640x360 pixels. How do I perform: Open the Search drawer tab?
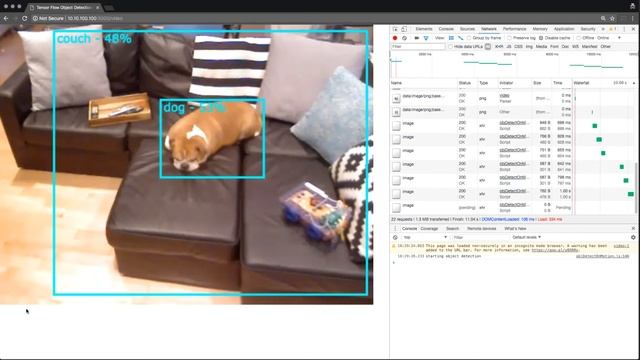click(x=452, y=229)
